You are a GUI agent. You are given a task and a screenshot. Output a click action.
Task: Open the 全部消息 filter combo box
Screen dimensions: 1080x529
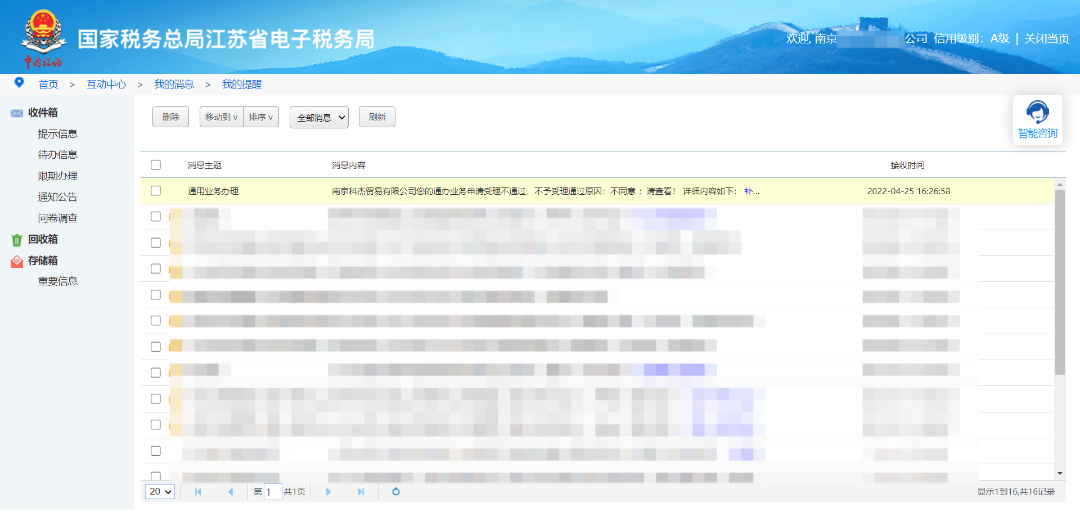click(319, 117)
